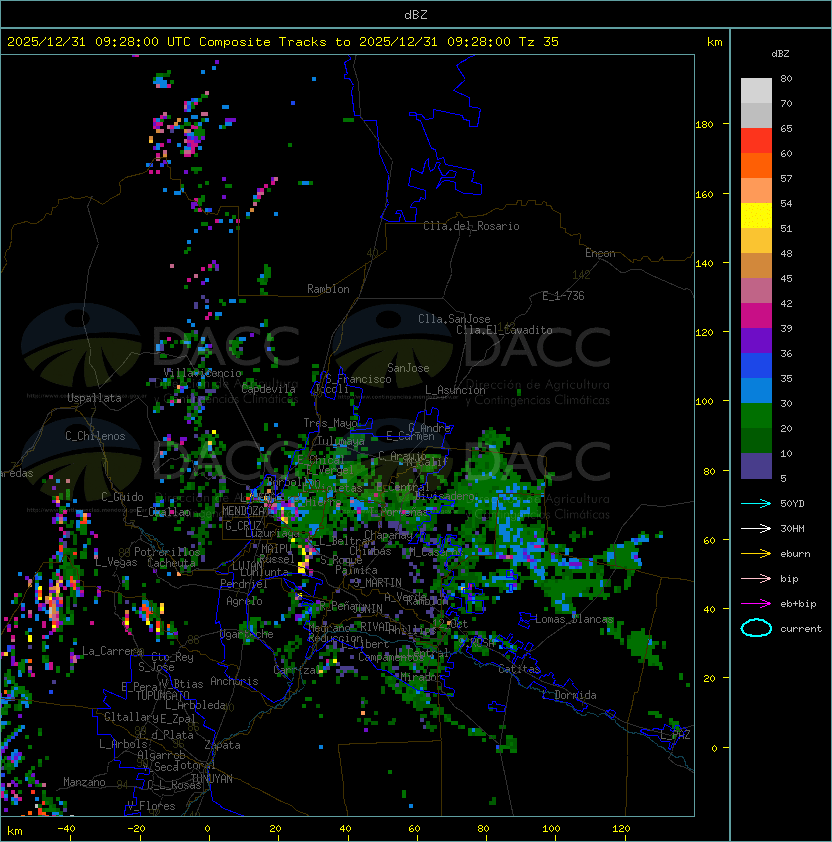Click the '180' tick on right km axis
The height and width of the screenshot is (842, 832).
pos(704,125)
